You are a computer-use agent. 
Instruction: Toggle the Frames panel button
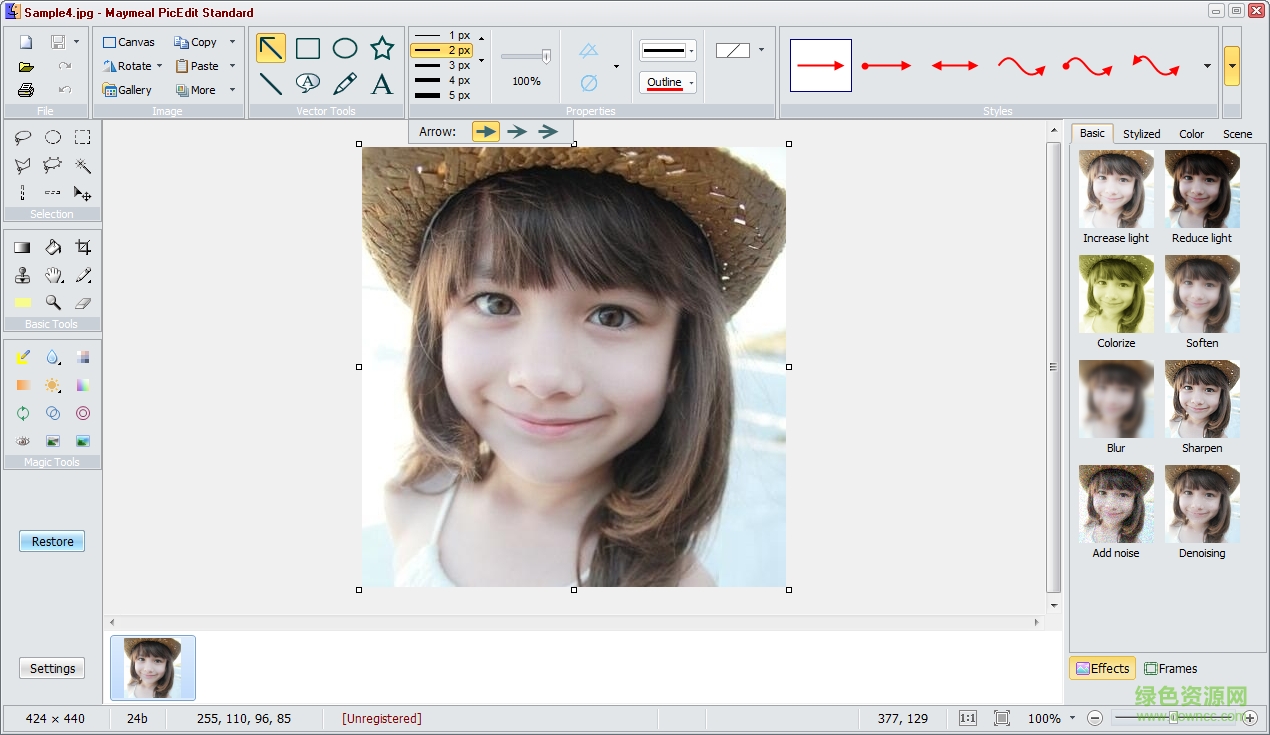tap(1170, 668)
